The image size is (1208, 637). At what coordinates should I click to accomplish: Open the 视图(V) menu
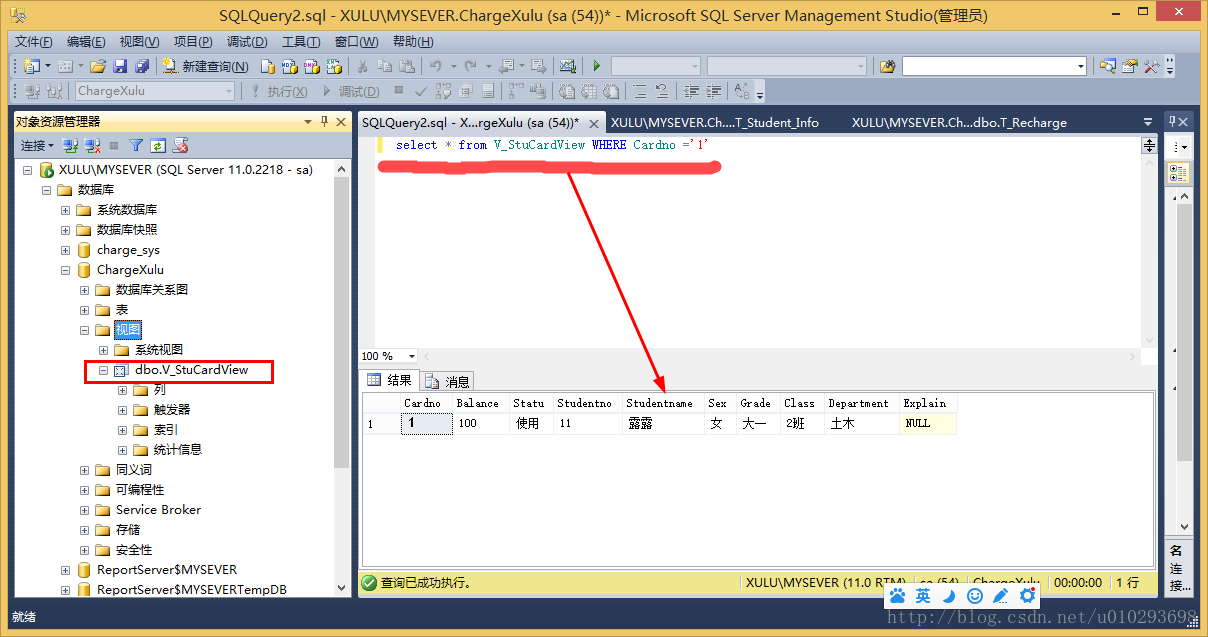pyautogui.click(x=139, y=41)
